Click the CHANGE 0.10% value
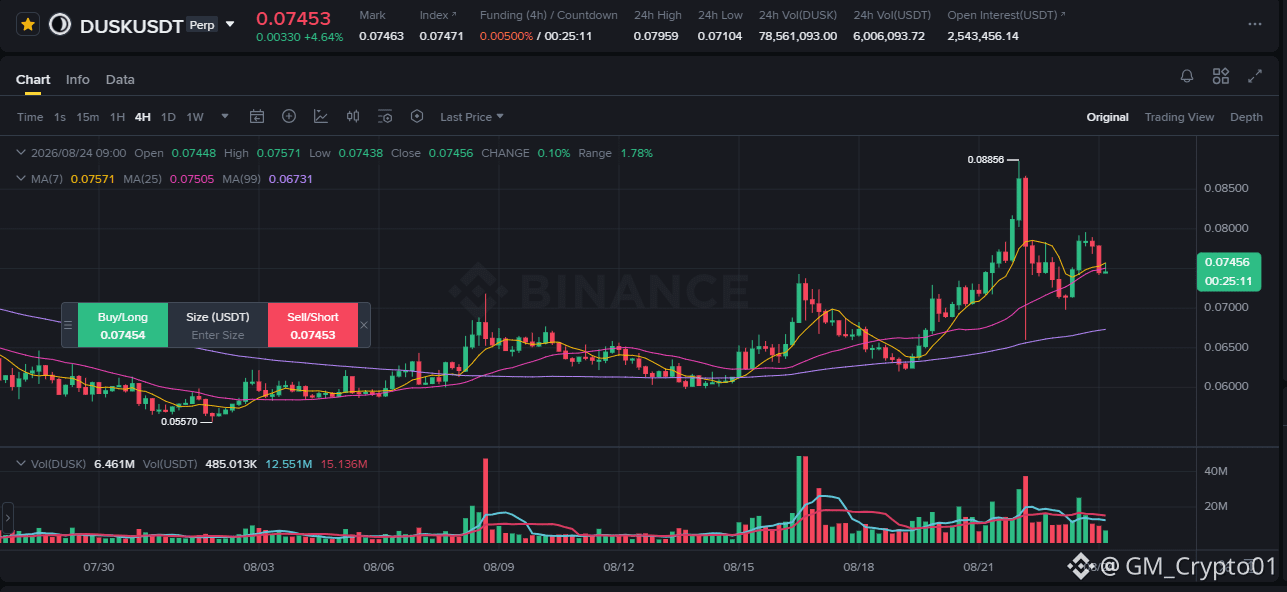Image resolution: width=1287 pixels, height=592 pixels. coord(553,153)
